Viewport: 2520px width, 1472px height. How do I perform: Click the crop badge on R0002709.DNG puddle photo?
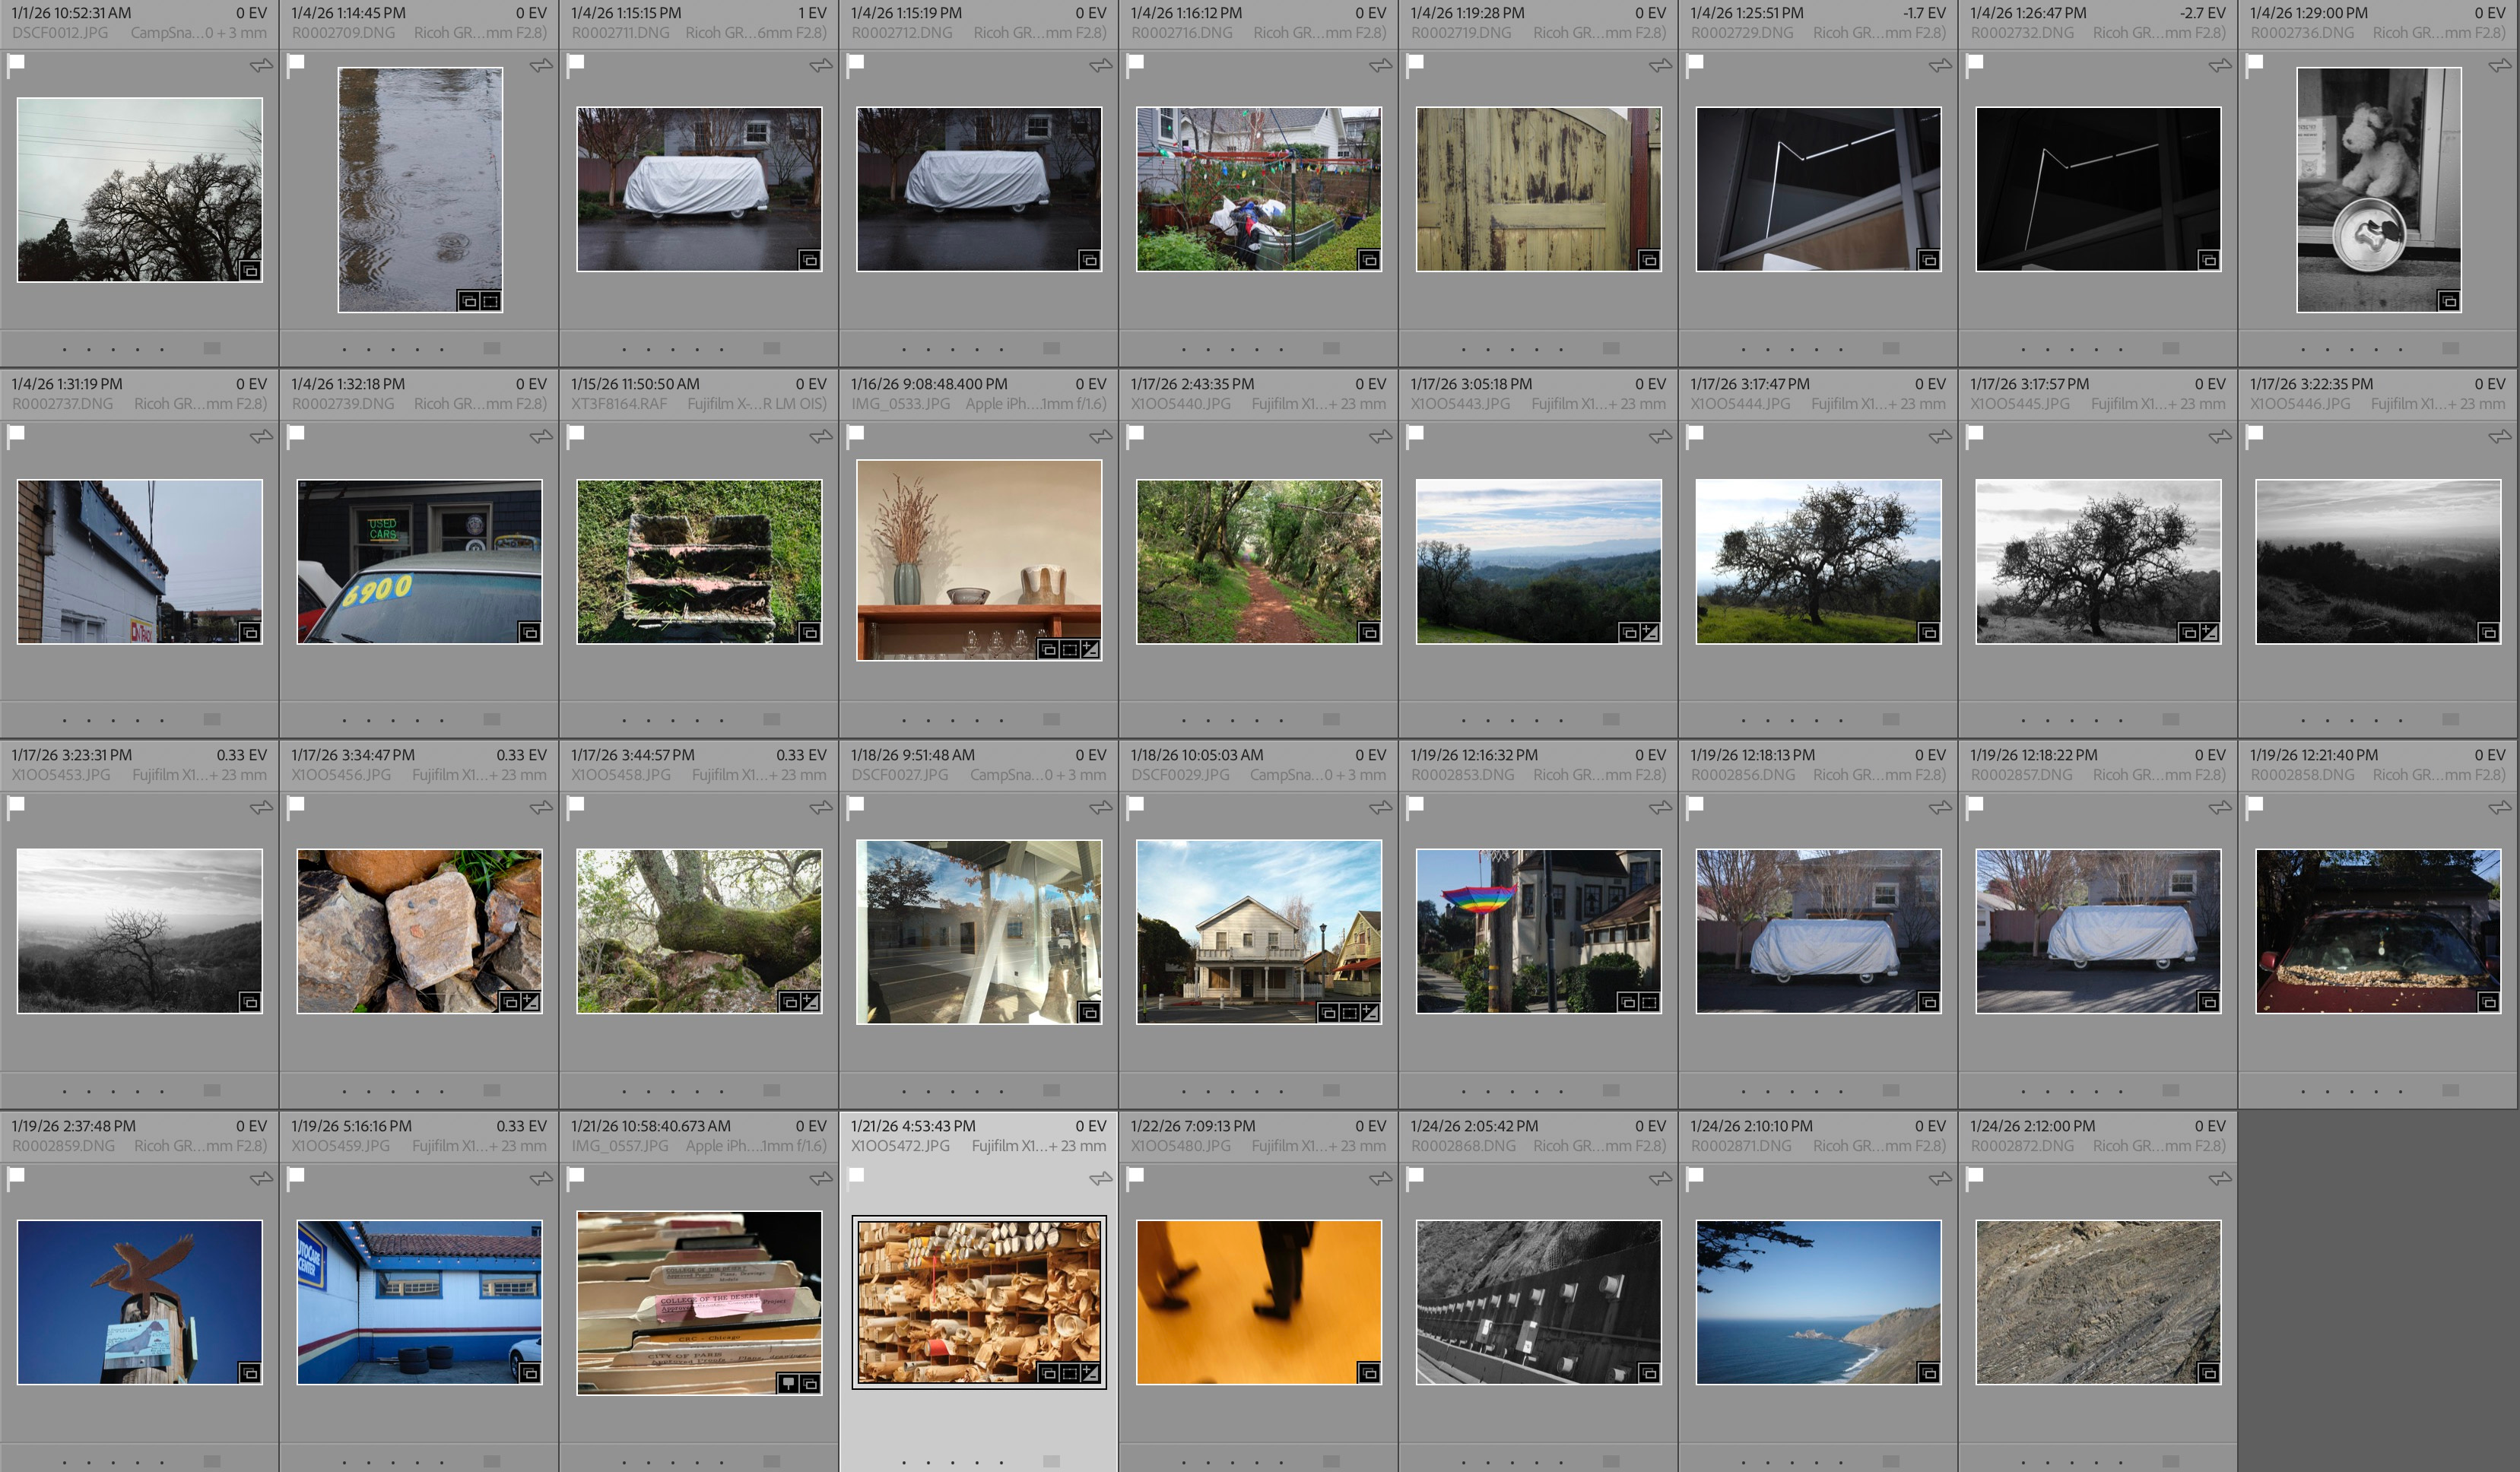point(490,300)
